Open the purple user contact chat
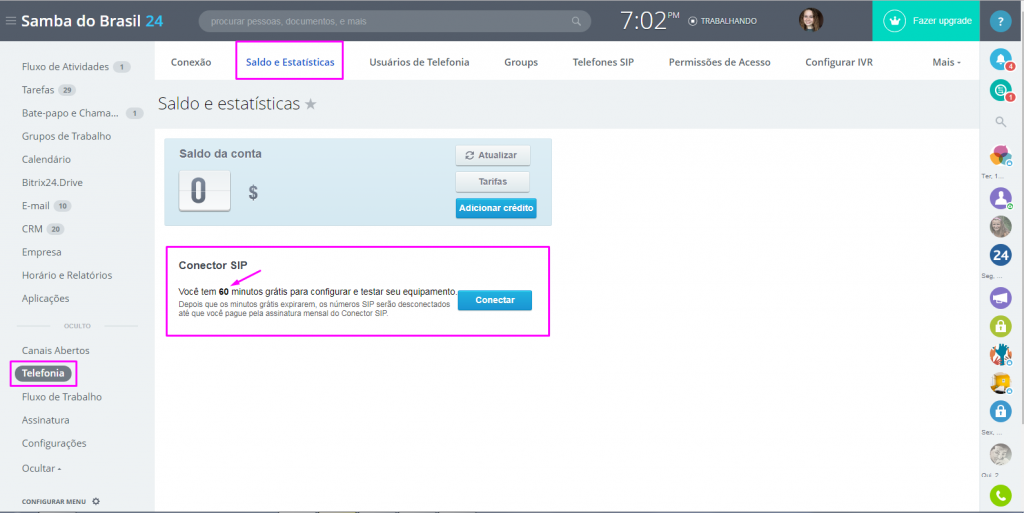 click(1000, 198)
